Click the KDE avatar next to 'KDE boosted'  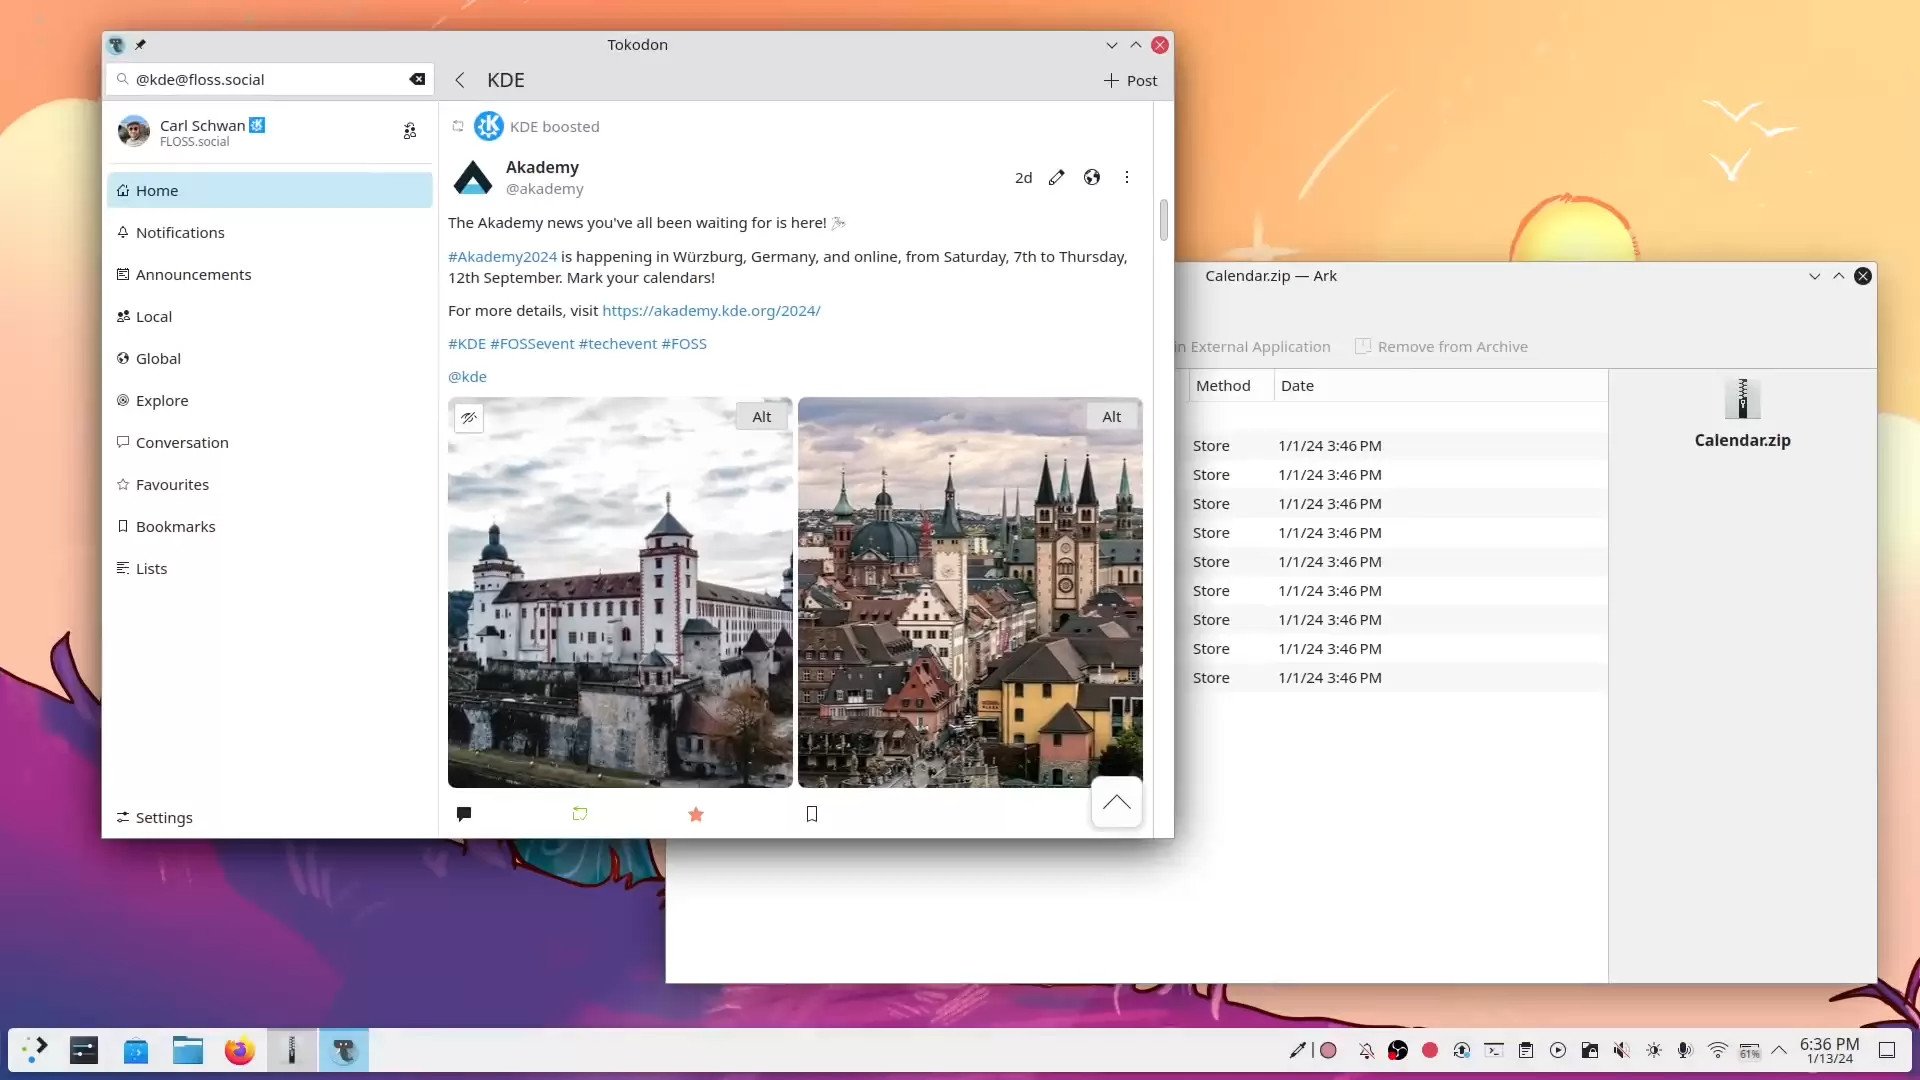click(x=489, y=126)
